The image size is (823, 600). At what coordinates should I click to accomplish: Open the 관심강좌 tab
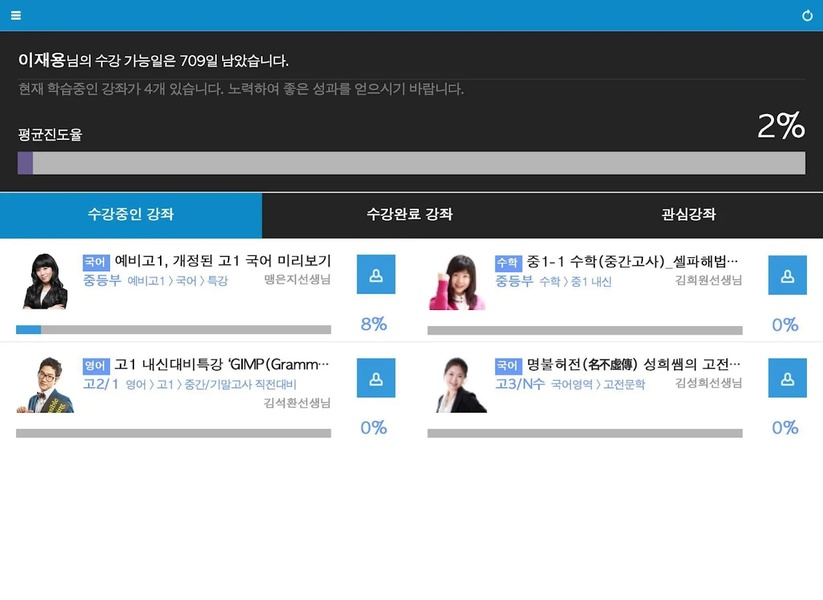689,215
